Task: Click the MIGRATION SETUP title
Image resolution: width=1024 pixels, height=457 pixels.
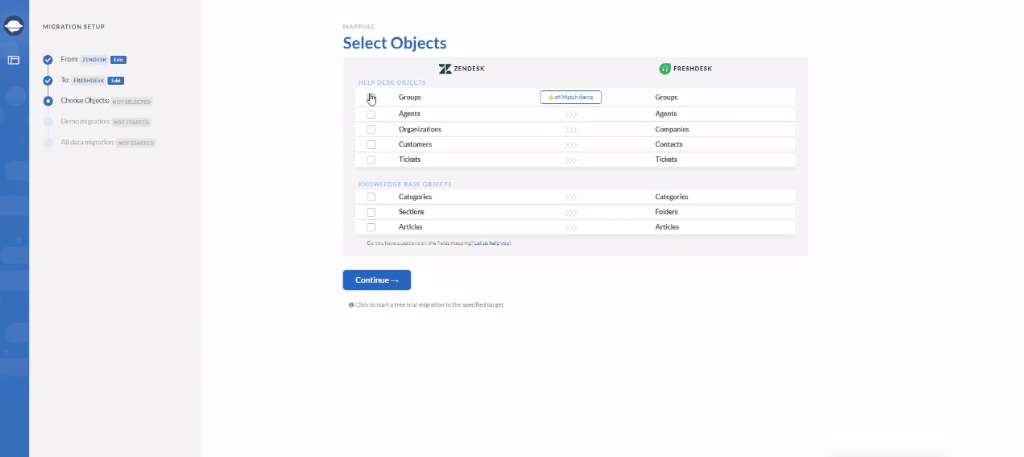Action: (74, 27)
